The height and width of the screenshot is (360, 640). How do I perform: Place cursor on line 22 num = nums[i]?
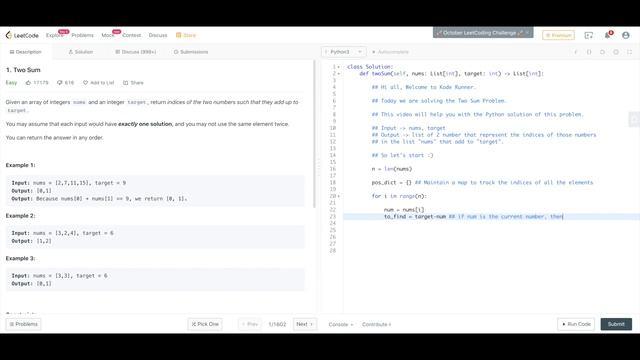click(x=404, y=210)
